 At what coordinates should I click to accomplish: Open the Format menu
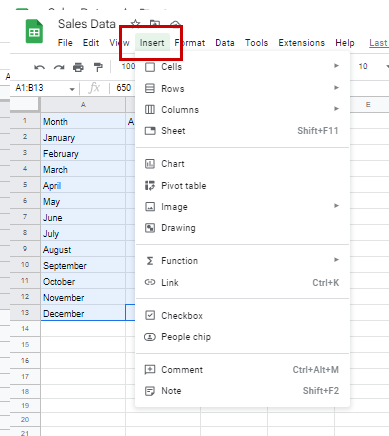pos(190,43)
